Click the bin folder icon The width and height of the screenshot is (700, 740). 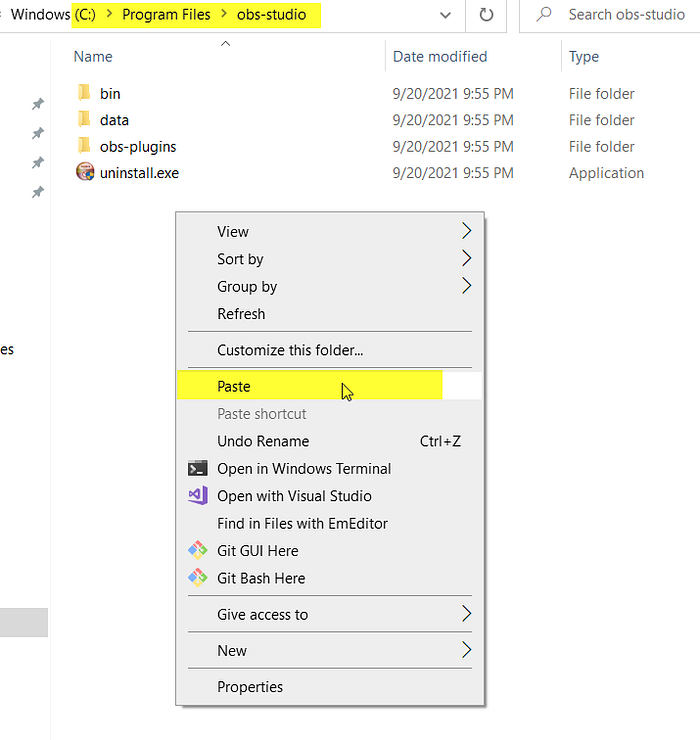(x=84, y=92)
